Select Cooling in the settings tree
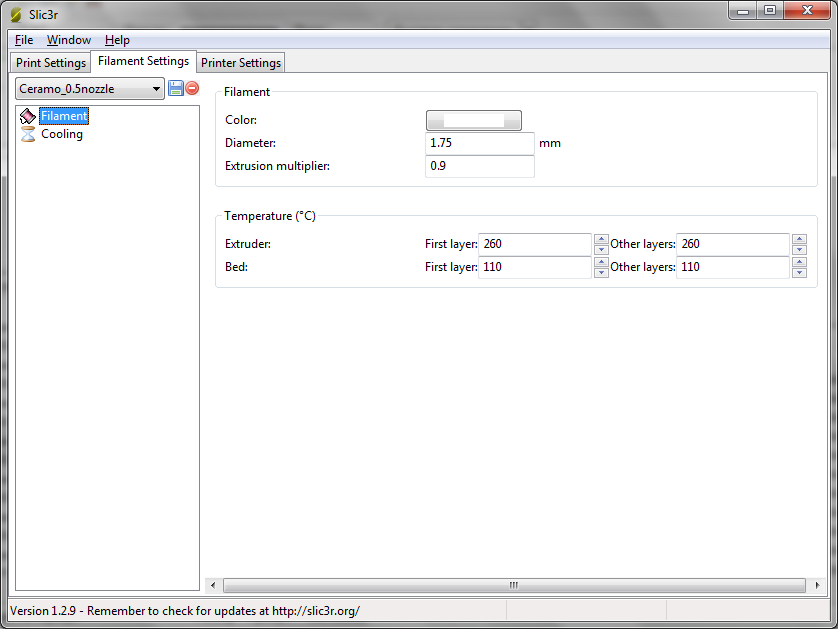 click(x=62, y=134)
